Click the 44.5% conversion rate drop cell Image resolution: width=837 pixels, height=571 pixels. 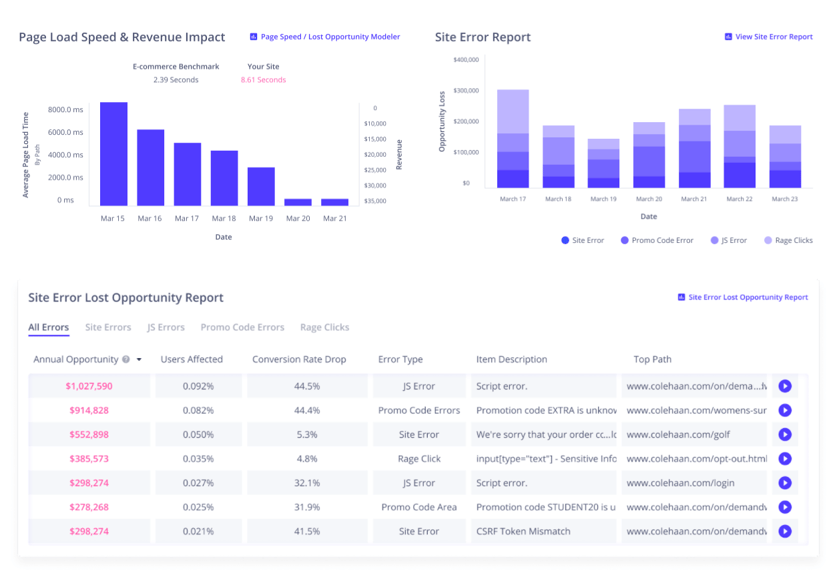[307, 386]
